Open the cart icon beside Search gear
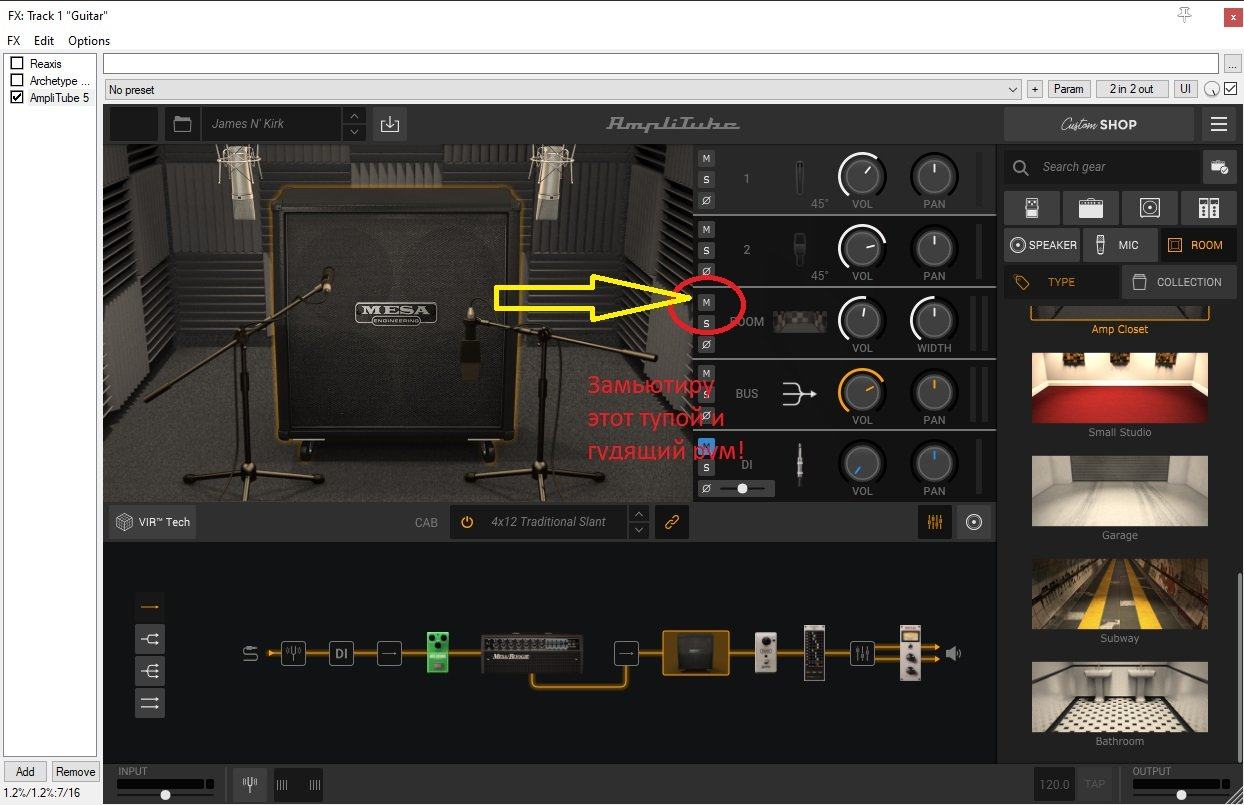 coord(1218,167)
